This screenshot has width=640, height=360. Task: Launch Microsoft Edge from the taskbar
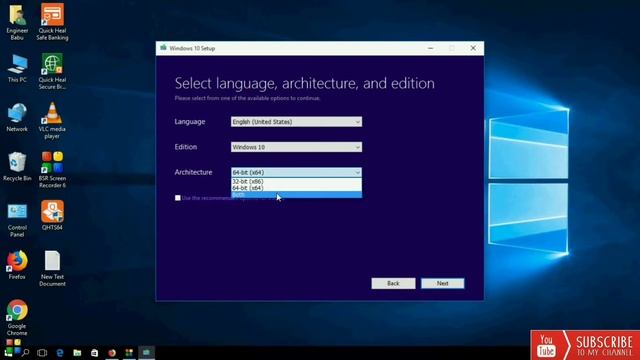pyautogui.click(x=60, y=353)
